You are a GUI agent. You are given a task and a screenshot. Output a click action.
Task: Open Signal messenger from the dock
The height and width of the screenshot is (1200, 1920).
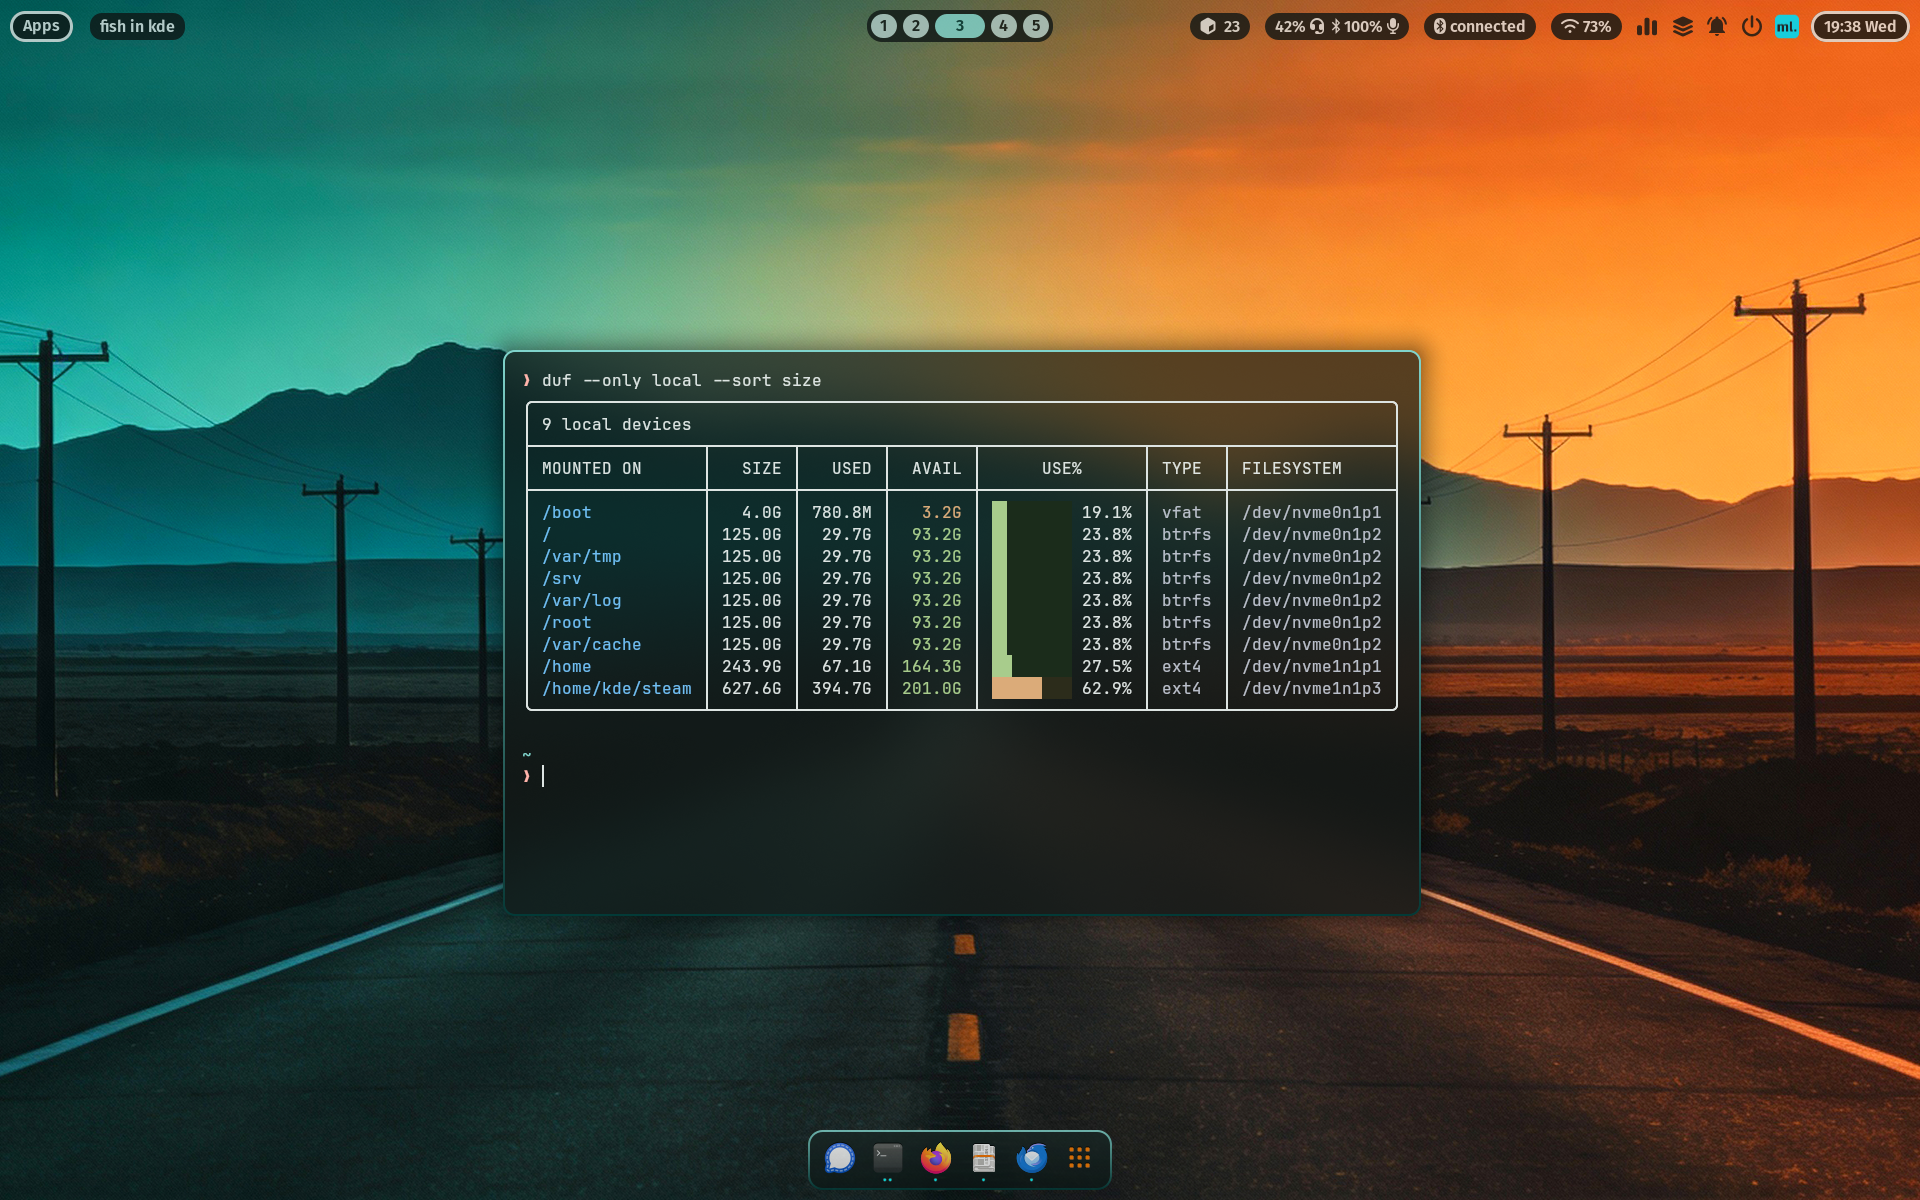(839, 1158)
